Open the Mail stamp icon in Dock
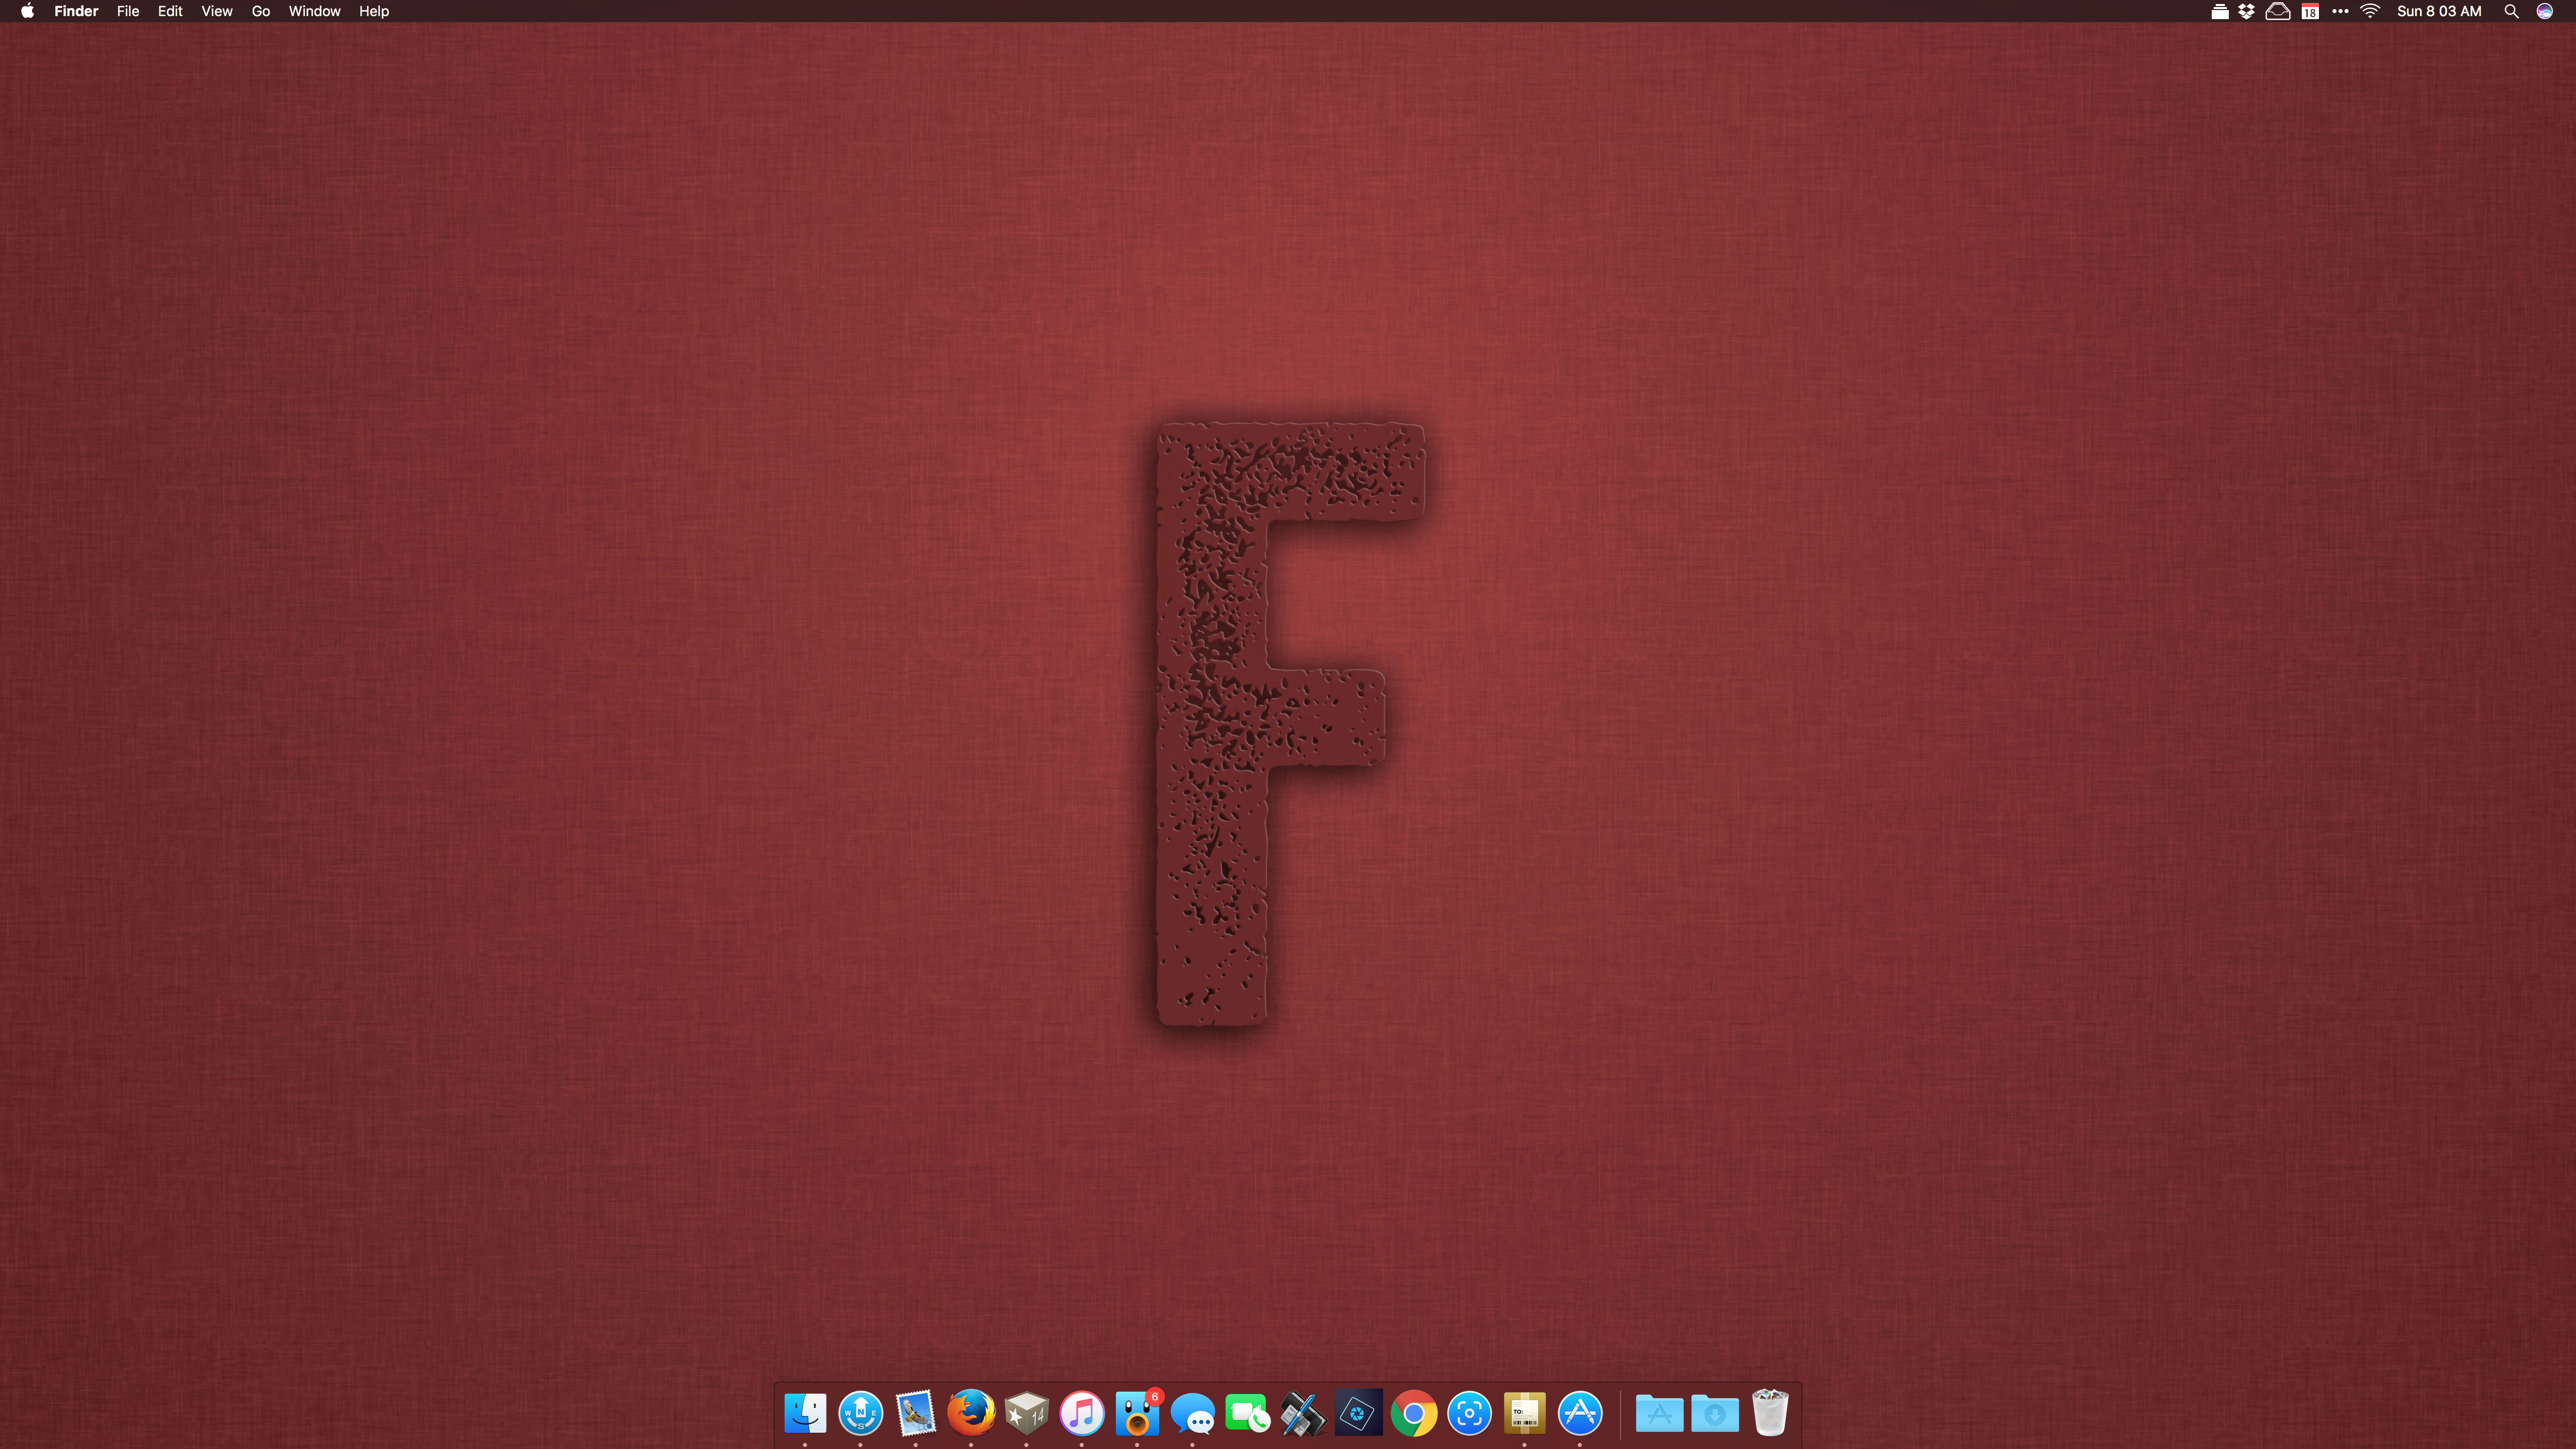The image size is (2576, 1449). (x=916, y=1413)
